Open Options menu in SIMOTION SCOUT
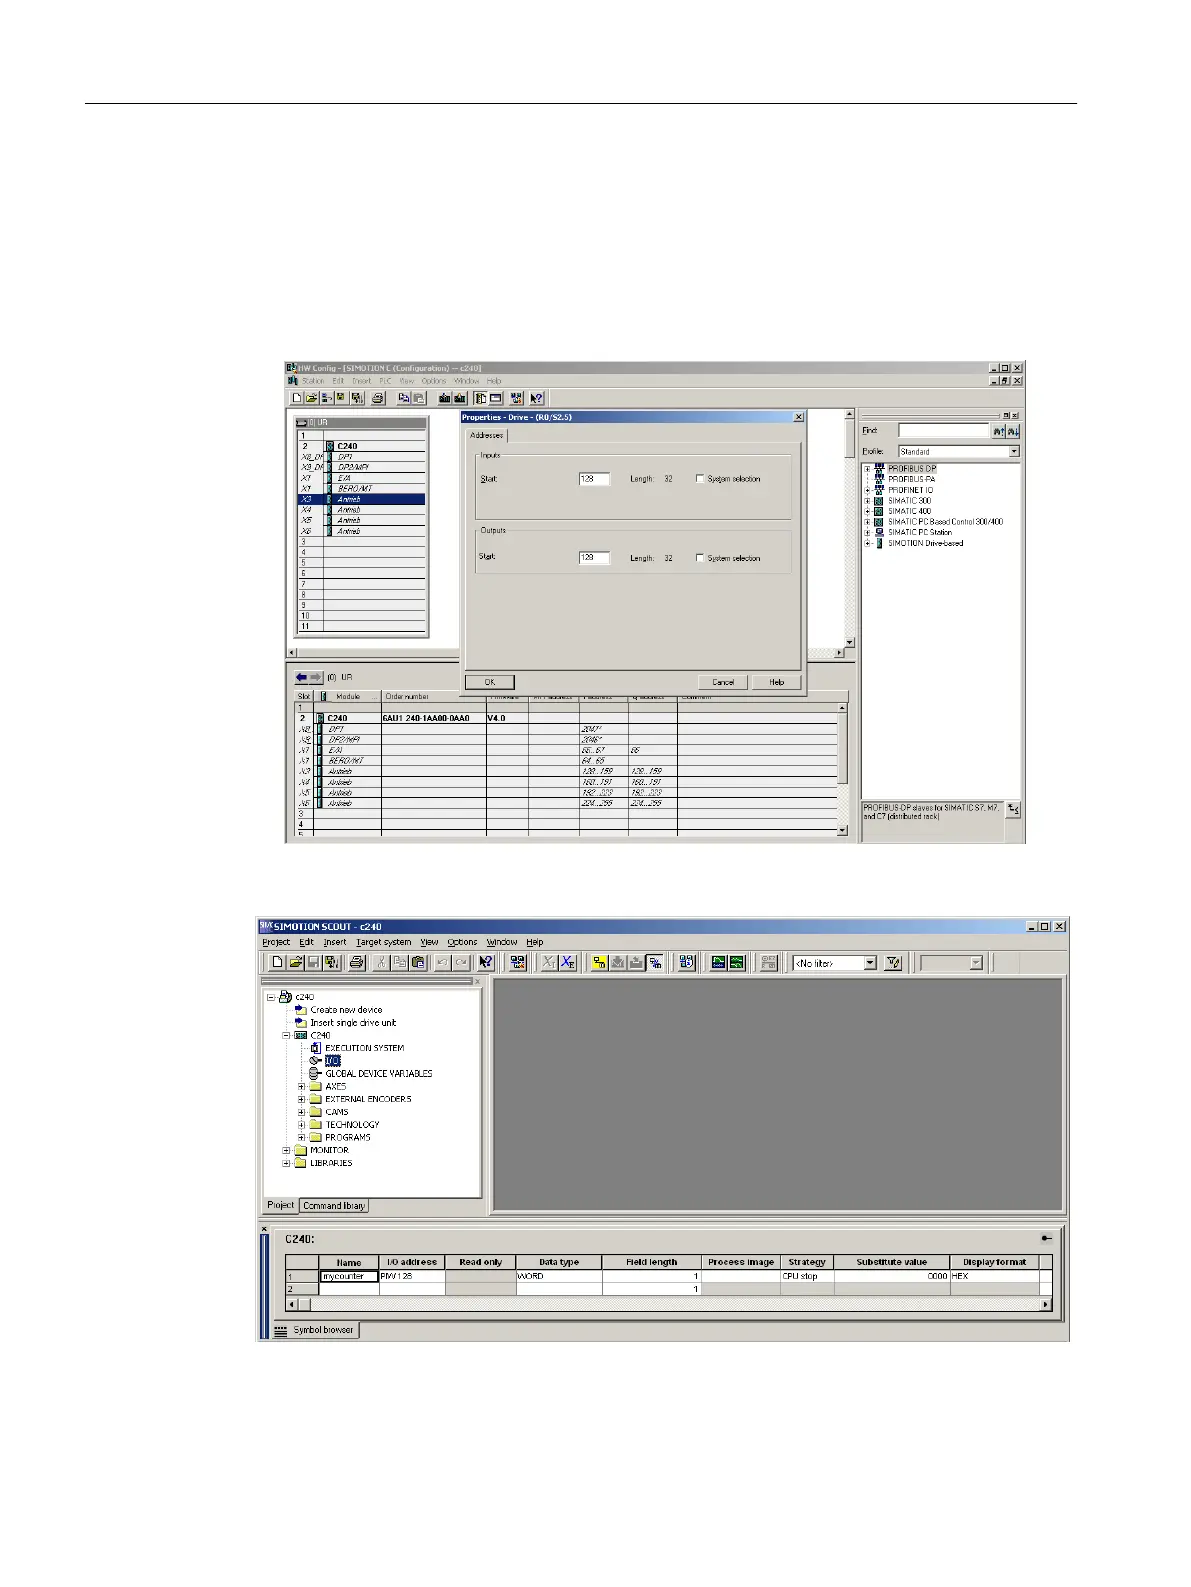 tap(462, 942)
